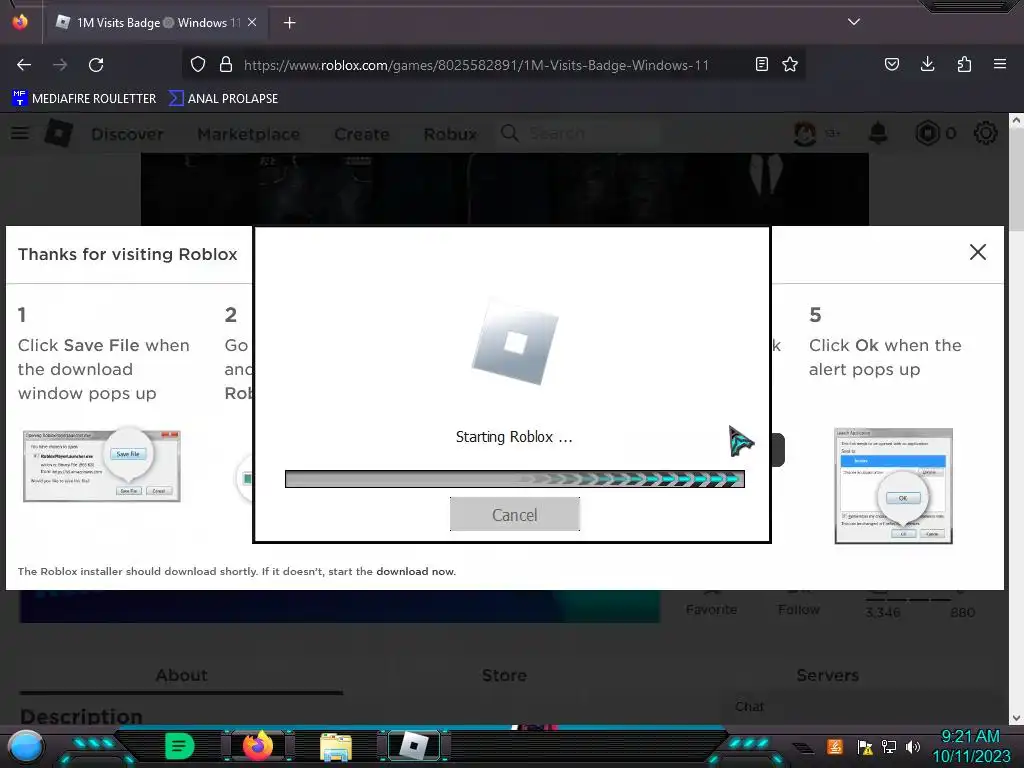This screenshot has height=768, width=1024.
Task: Select the 1M Visits Badge tab
Action: pyautogui.click(x=157, y=23)
